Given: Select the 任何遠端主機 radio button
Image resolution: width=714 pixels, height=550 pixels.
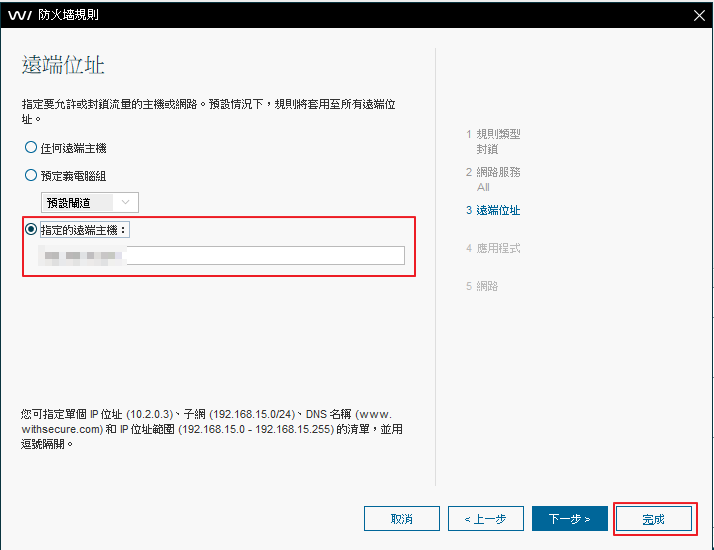Looking at the screenshot, I should [31, 148].
